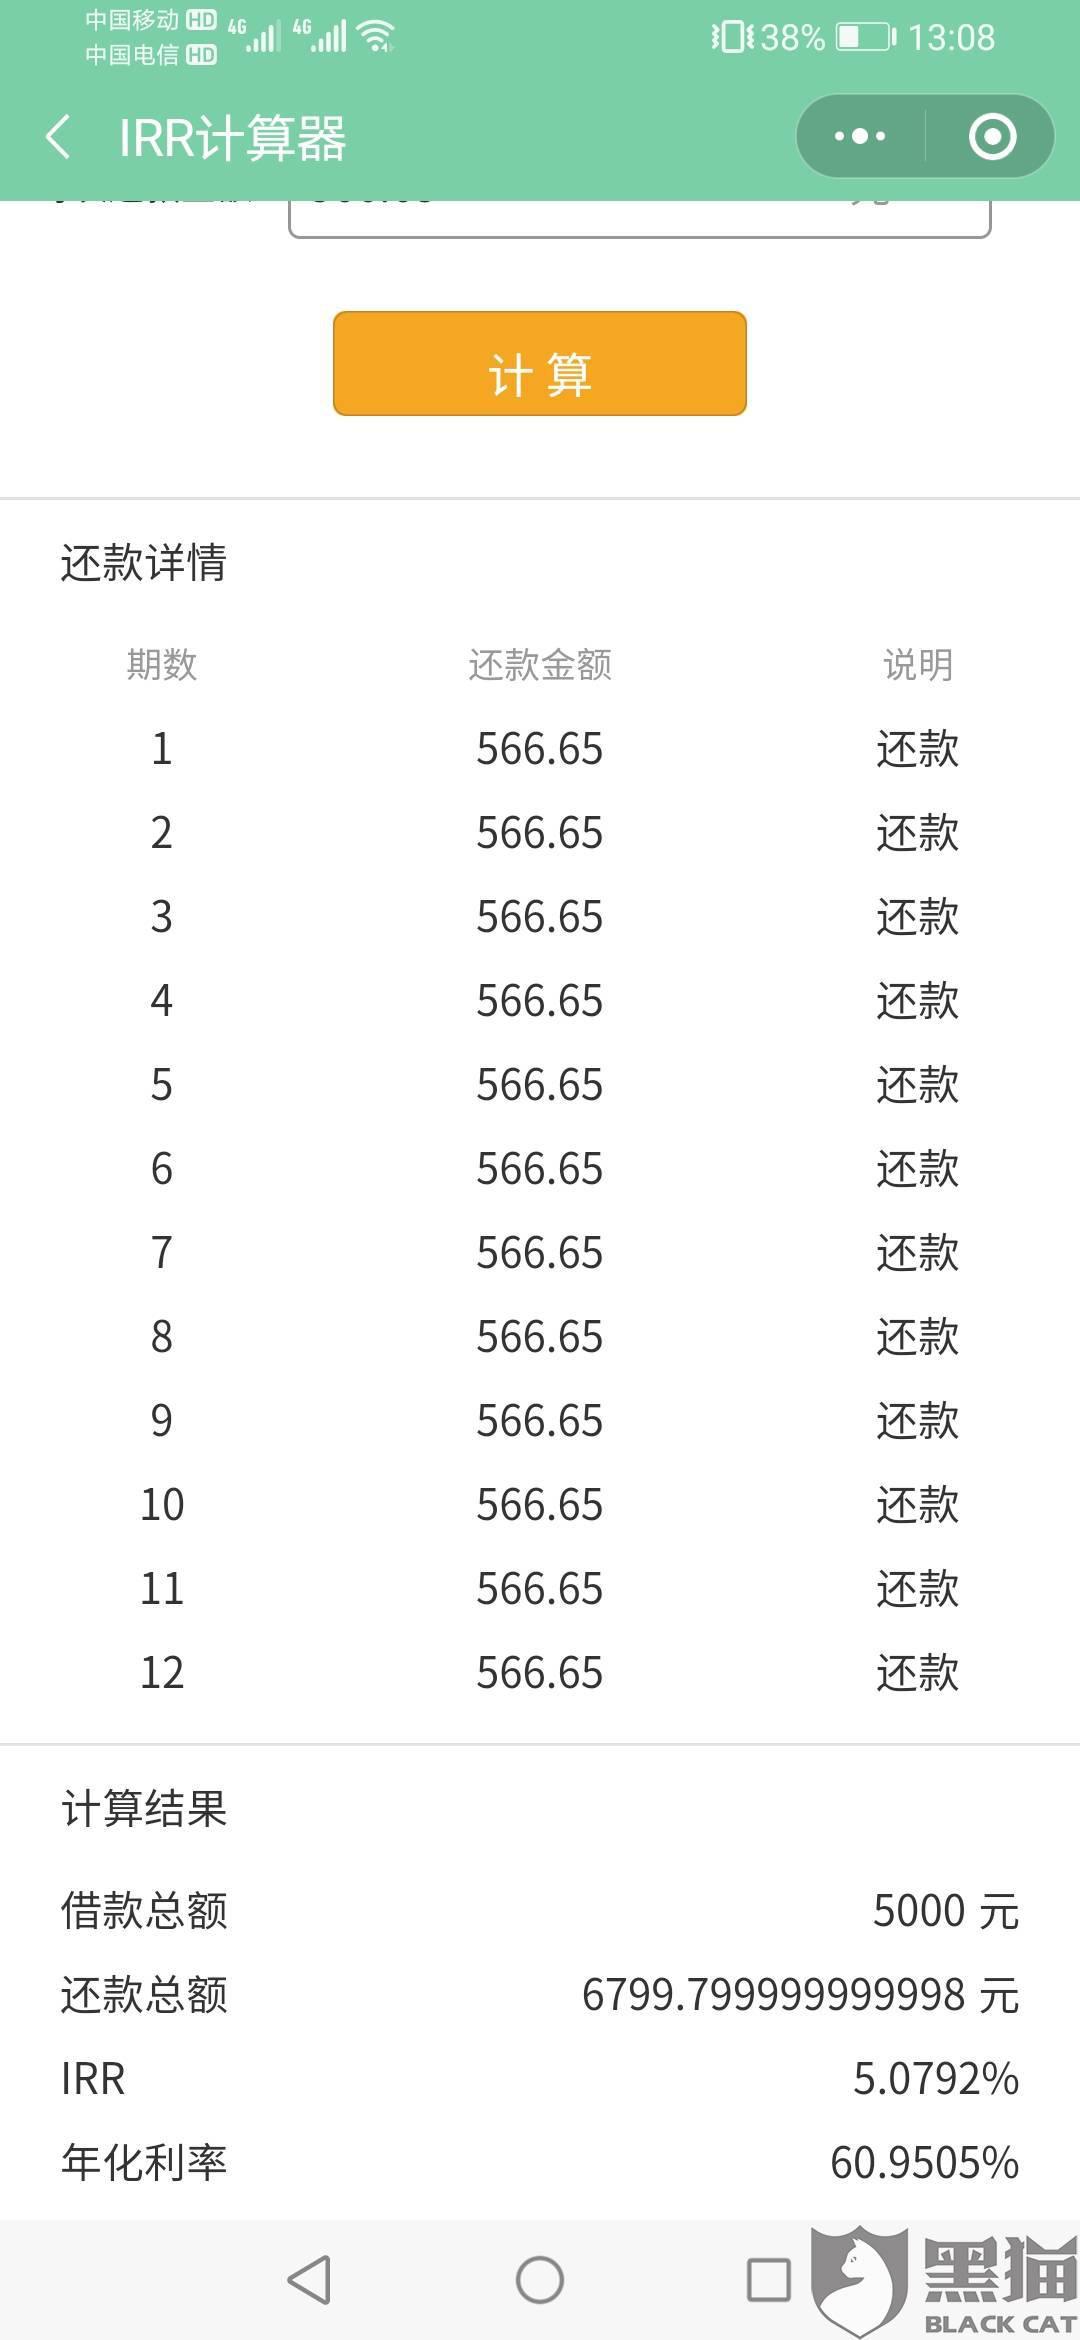Open recent apps with the square button
Image resolution: width=1080 pixels, height=2340 pixels.
[x=769, y=2280]
